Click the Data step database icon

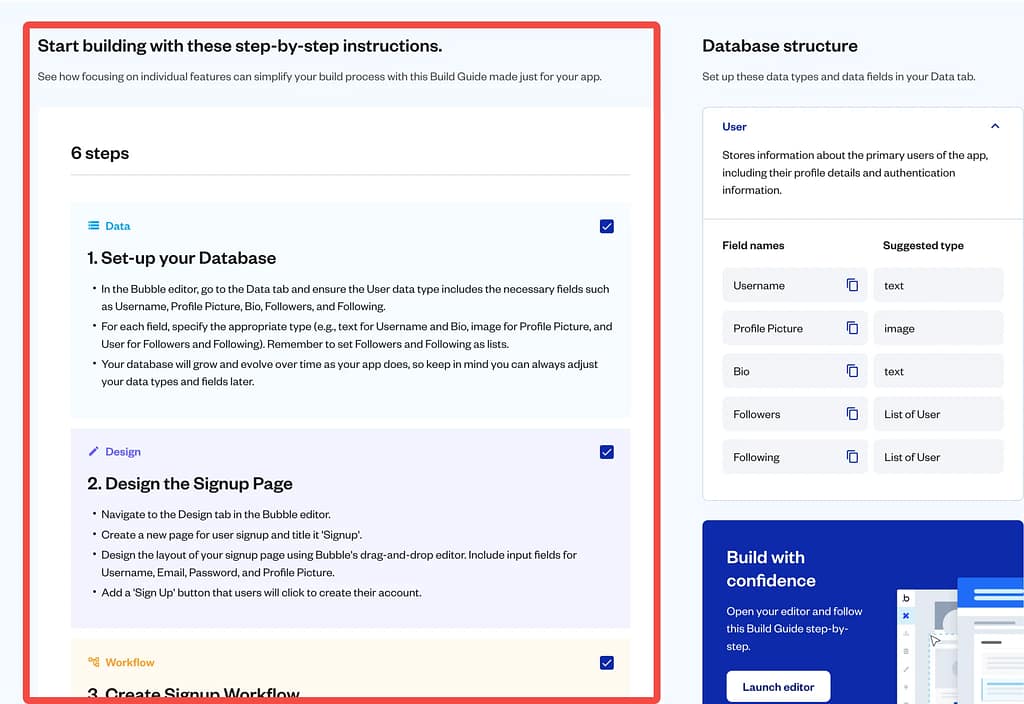(94, 226)
